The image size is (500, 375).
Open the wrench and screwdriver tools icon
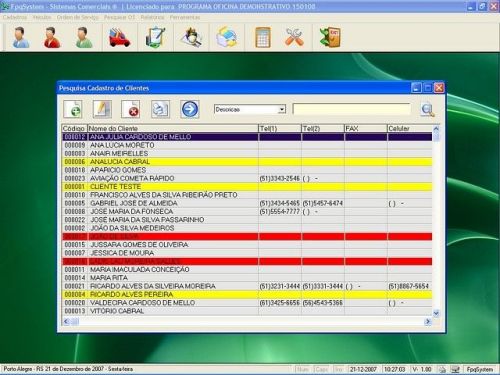coord(294,37)
